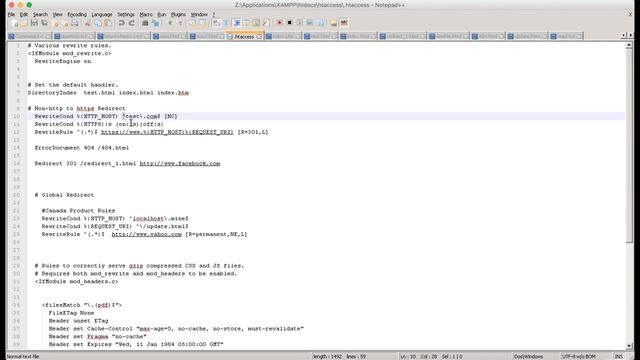640x360 pixels.
Task: Click the Save Recorded Macro icon
Action: (x=320, y=23)
